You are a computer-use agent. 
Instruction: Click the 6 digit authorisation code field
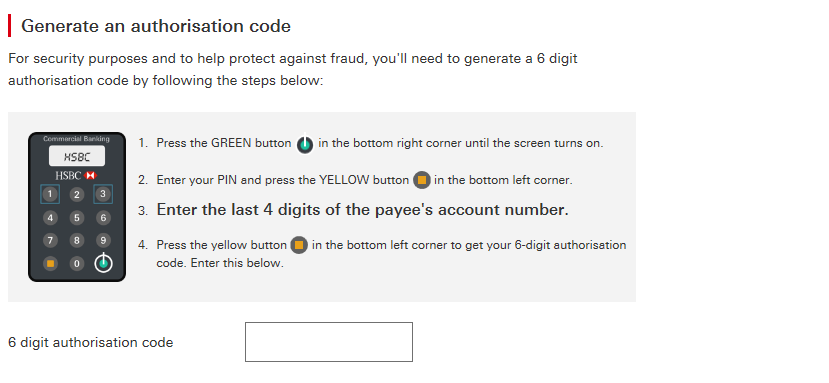[x=329, y=342]
